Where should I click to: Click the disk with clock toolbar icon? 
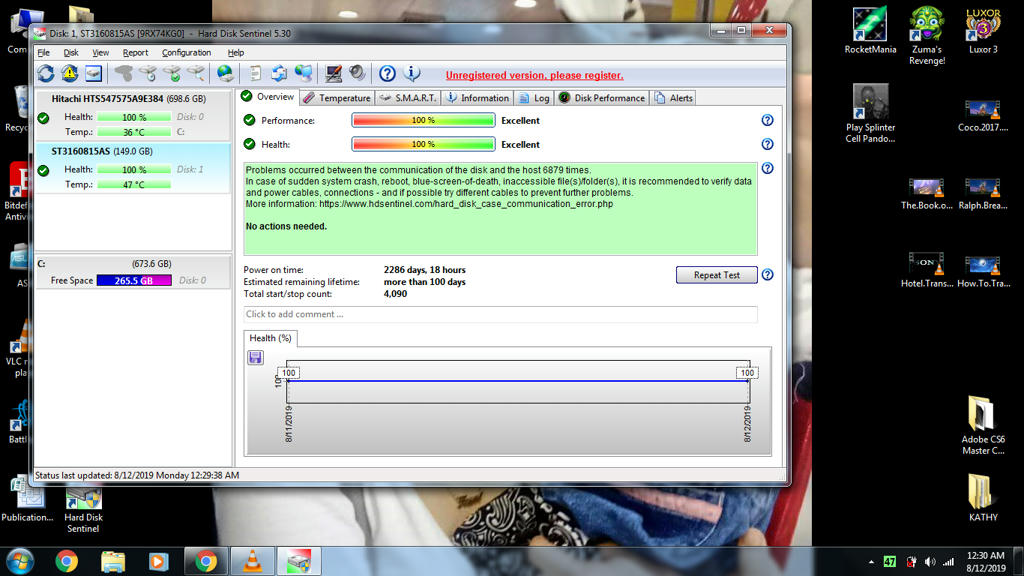tap(148, 73)
